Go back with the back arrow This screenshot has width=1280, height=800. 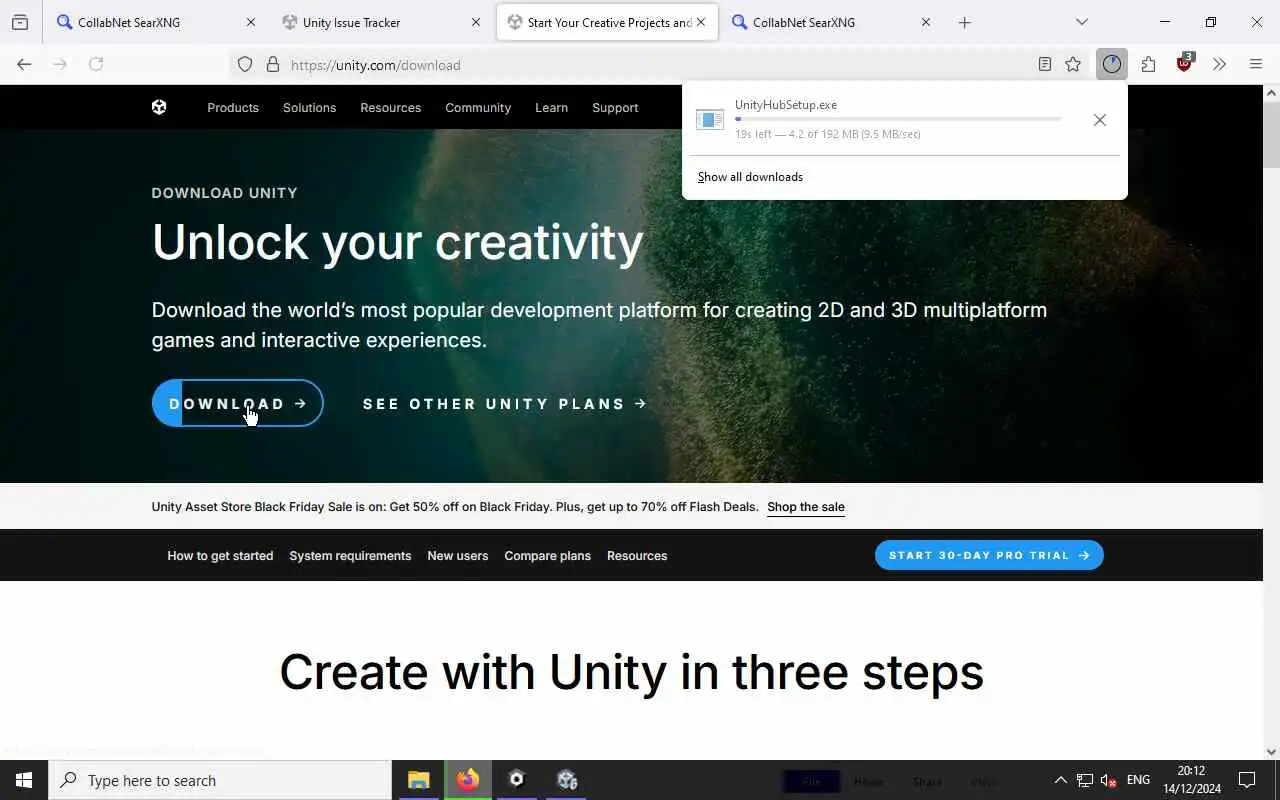[24, 64]
